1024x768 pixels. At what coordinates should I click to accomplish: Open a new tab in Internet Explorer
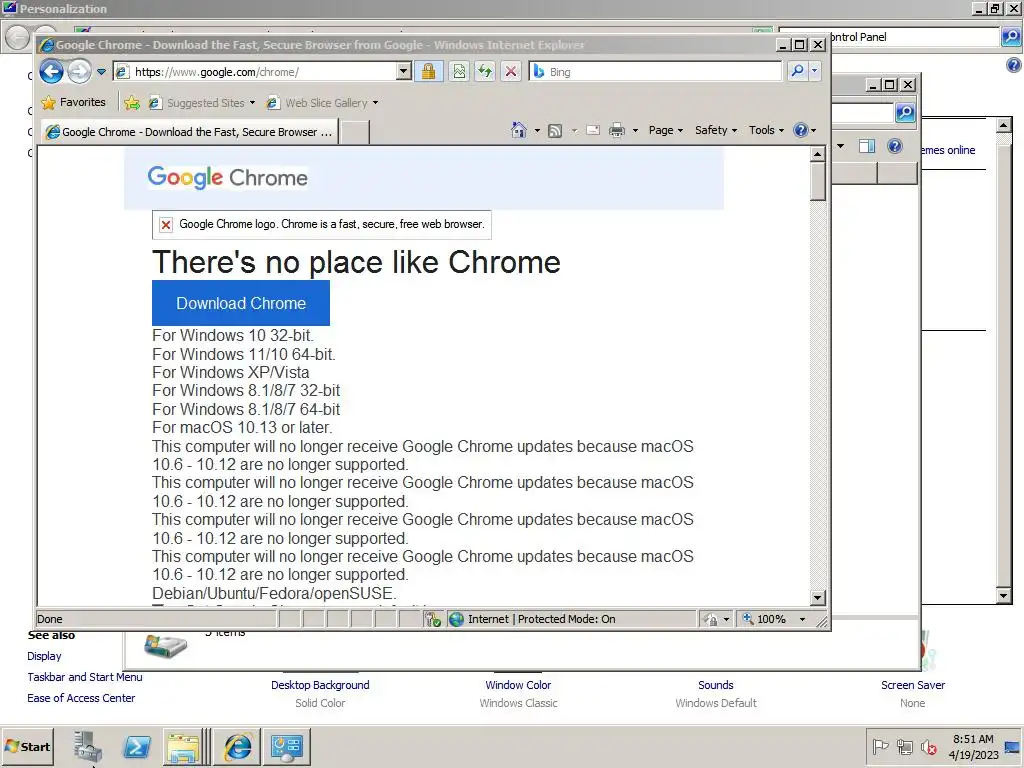point(355,132)
